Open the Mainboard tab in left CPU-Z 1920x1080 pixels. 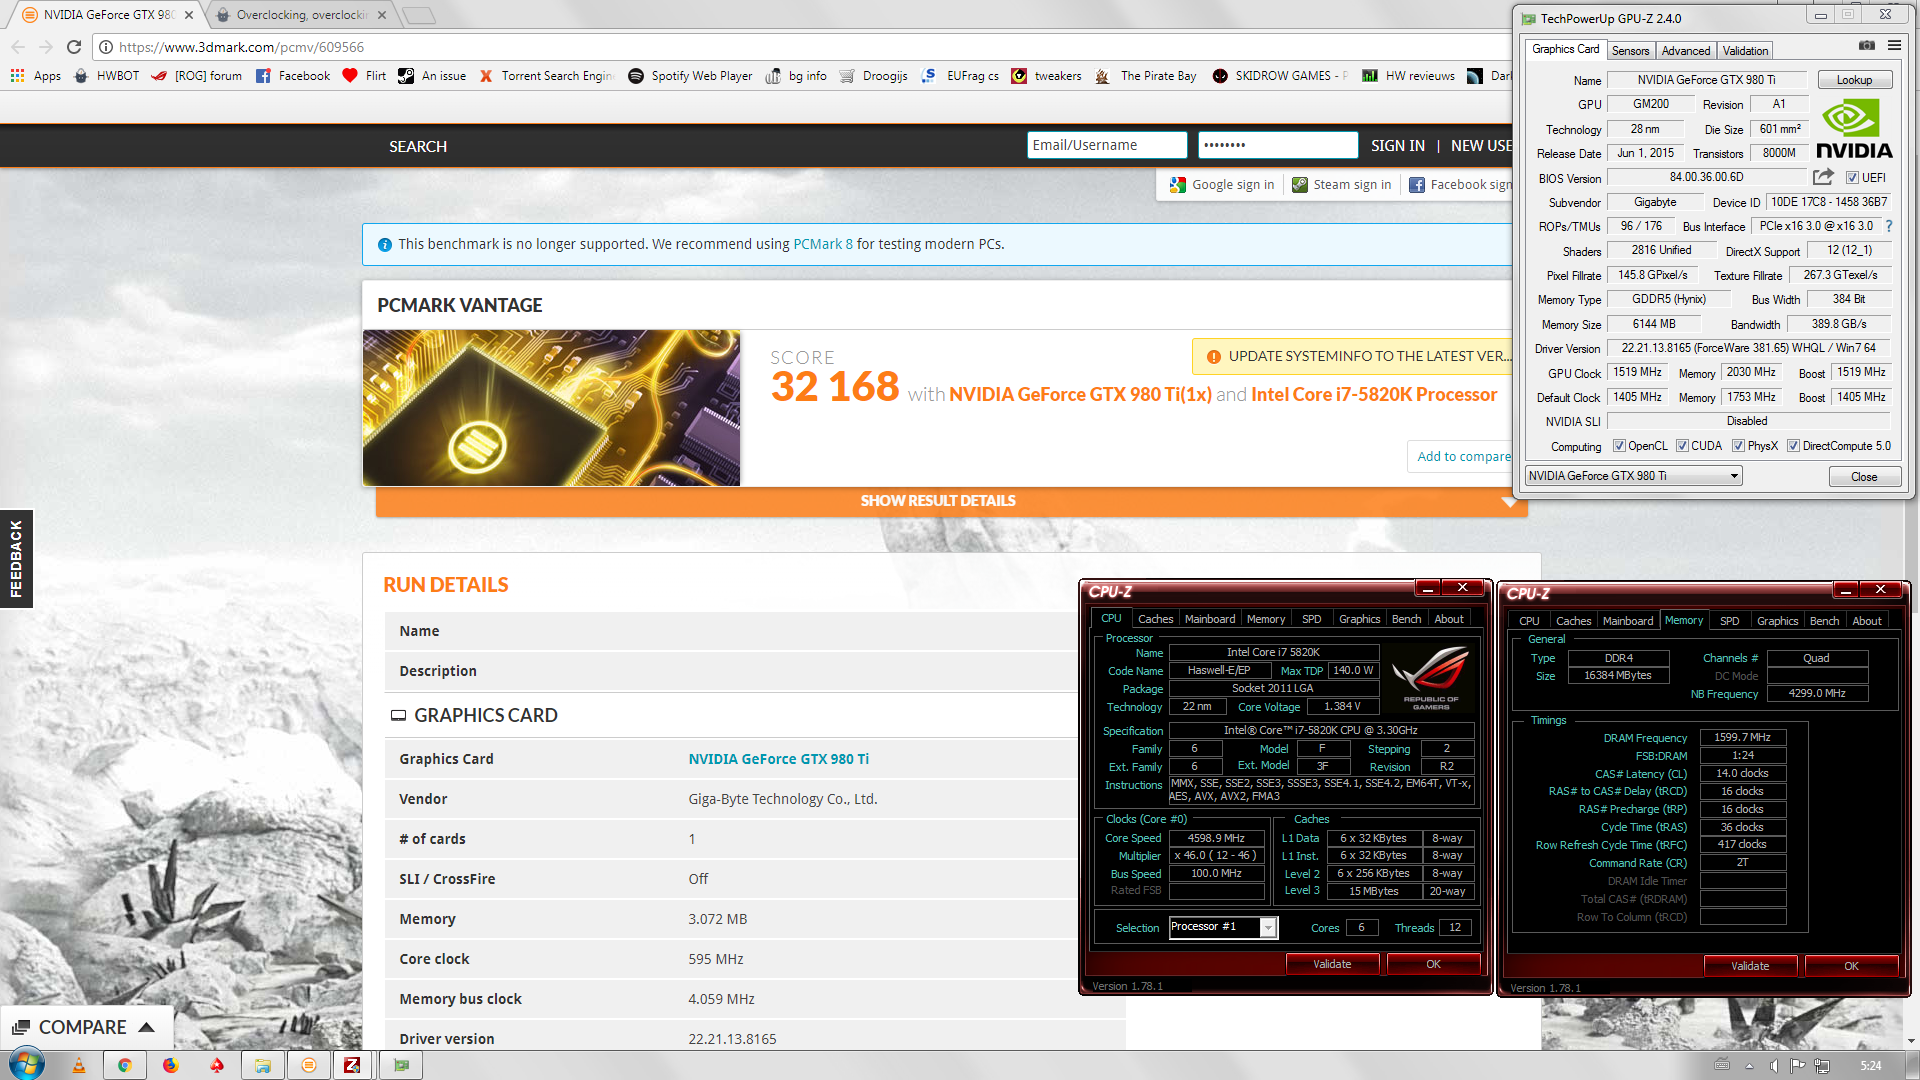click(x=1210, y=619)
